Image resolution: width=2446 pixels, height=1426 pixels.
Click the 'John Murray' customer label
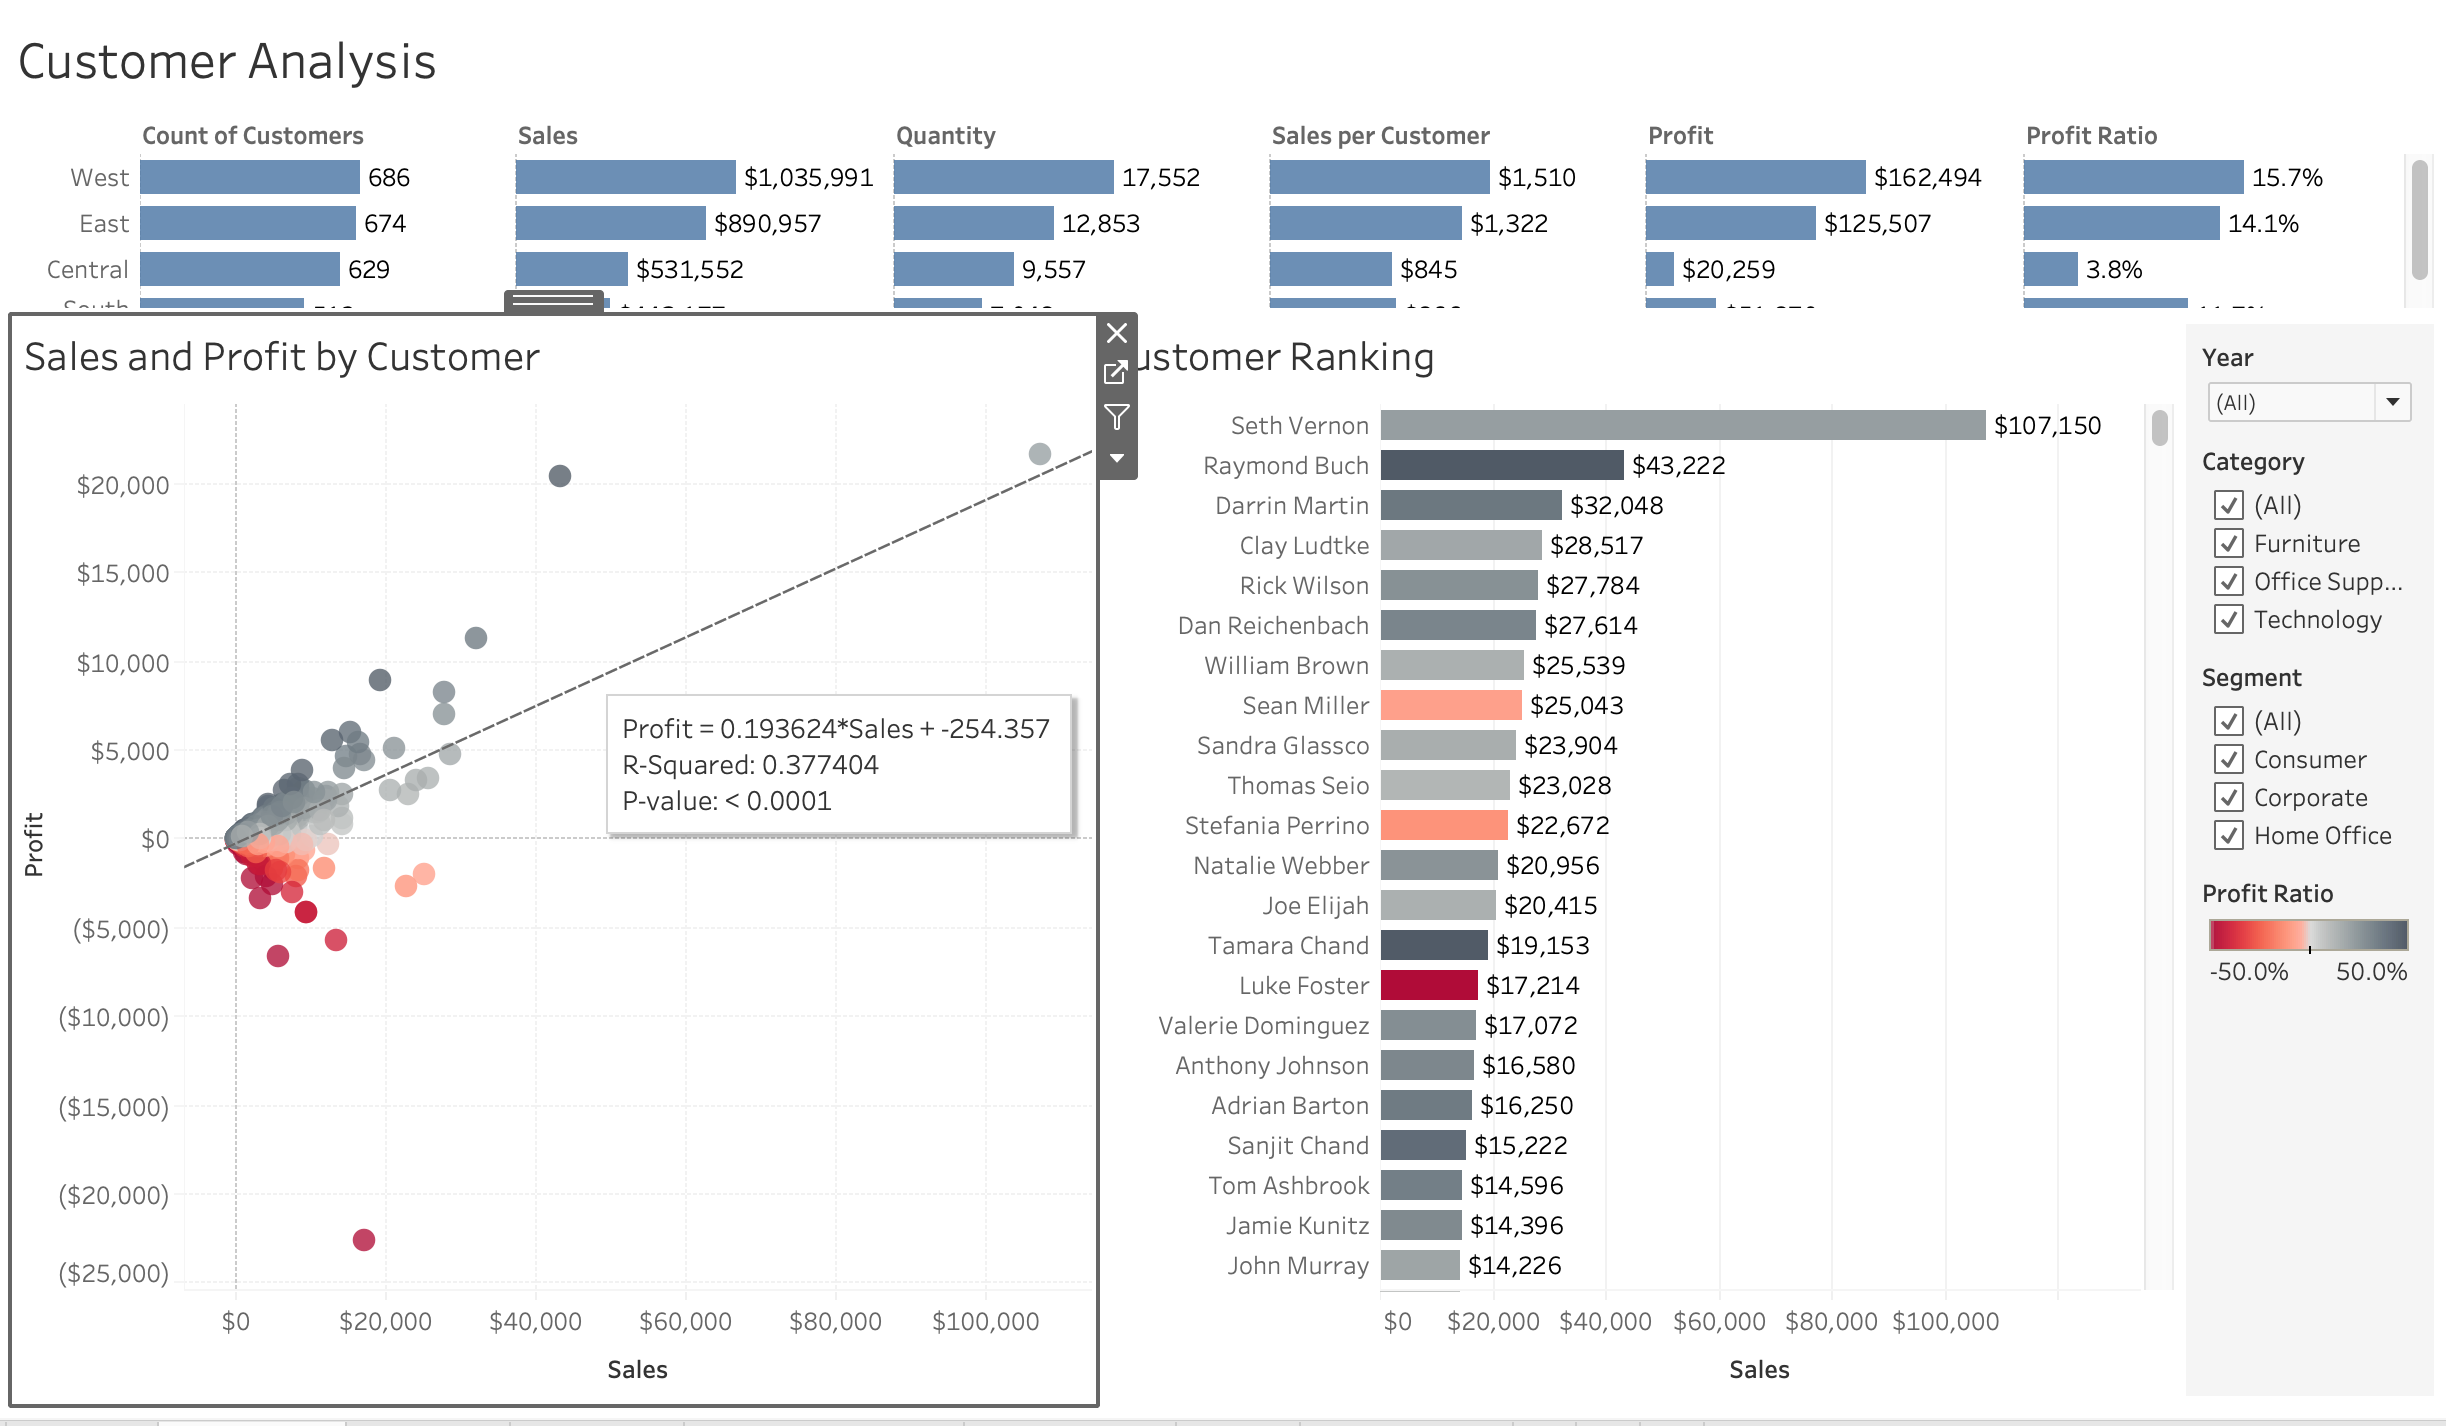tap(1298, 1265)
